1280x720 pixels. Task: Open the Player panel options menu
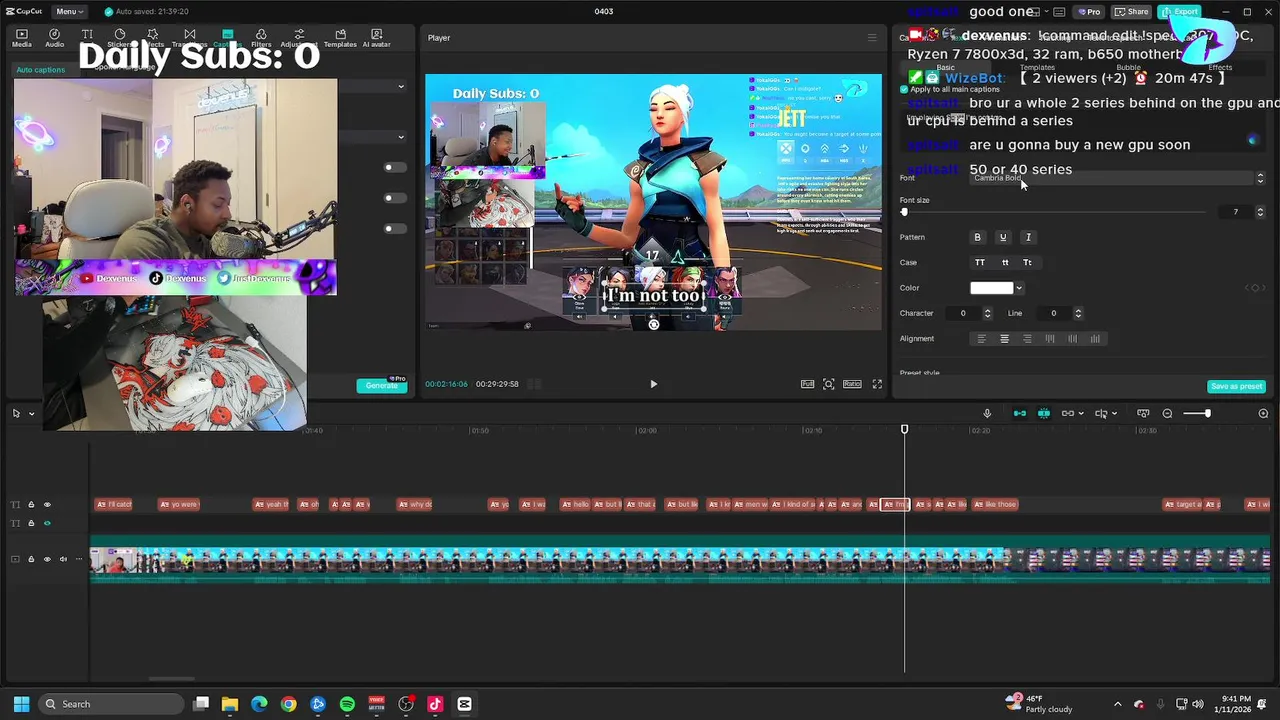point(871,38)
